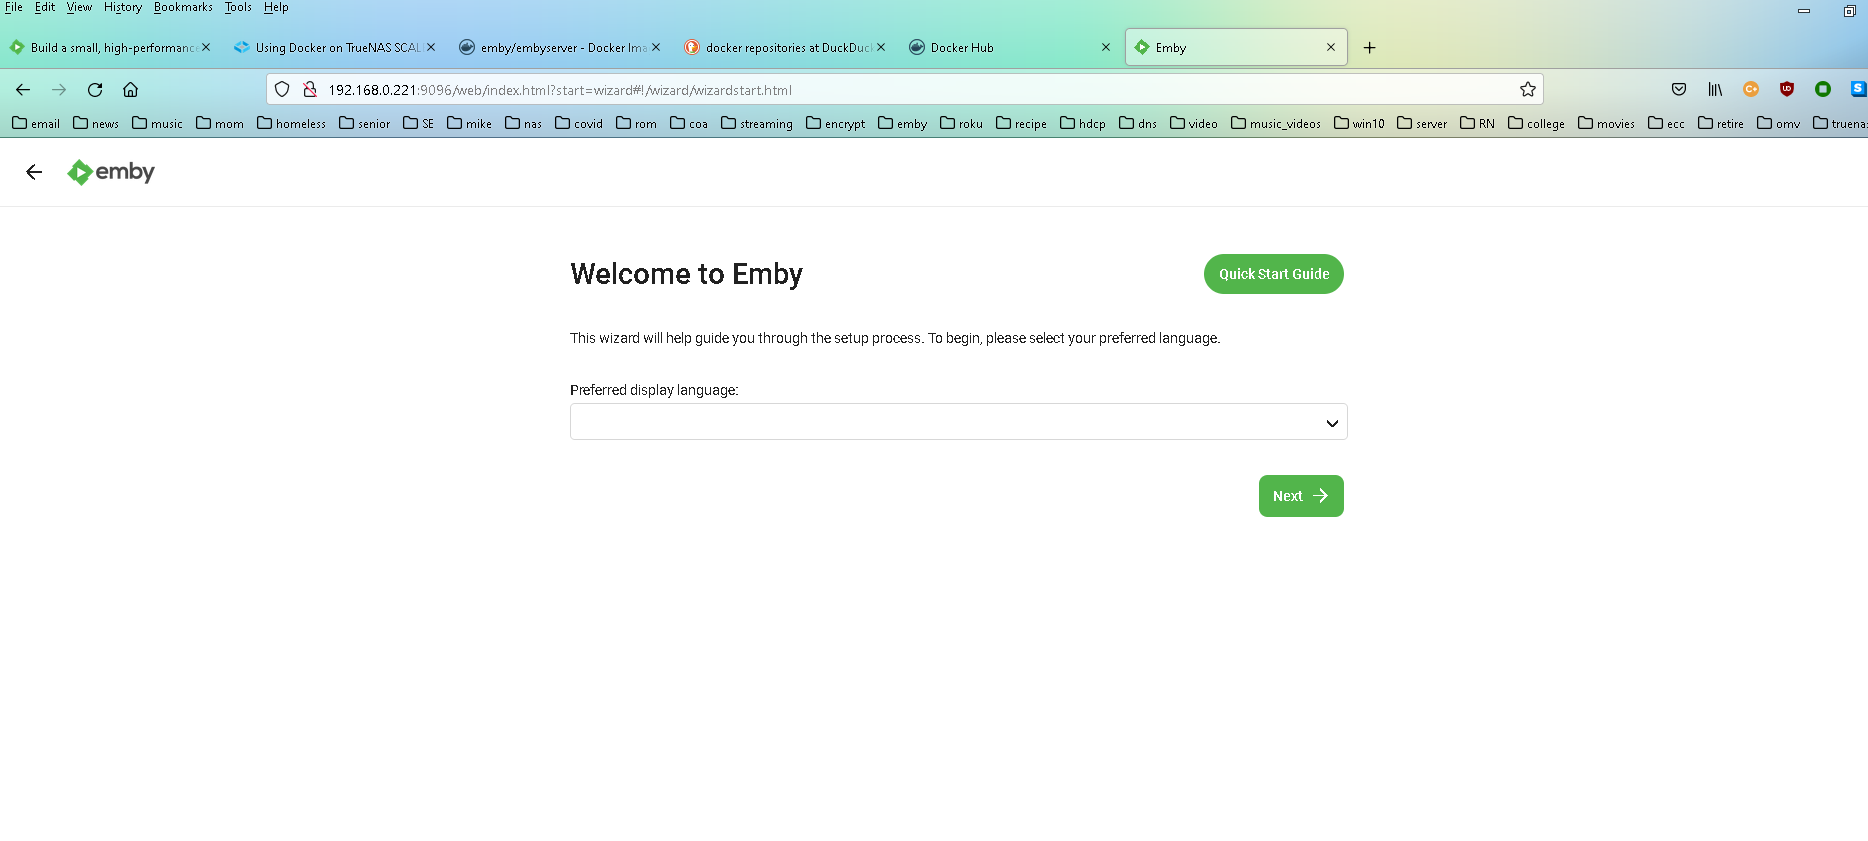Open the retire bookmarks folder
The height and width of the screenshot is (841, 1868).
(1721, 123)
